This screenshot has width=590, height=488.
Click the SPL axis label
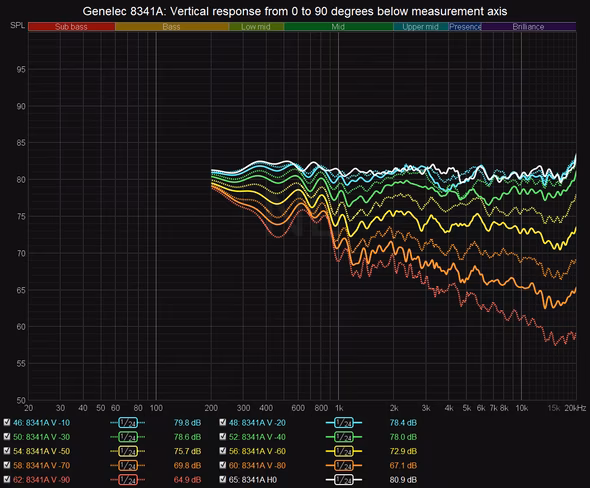[17, 26]
